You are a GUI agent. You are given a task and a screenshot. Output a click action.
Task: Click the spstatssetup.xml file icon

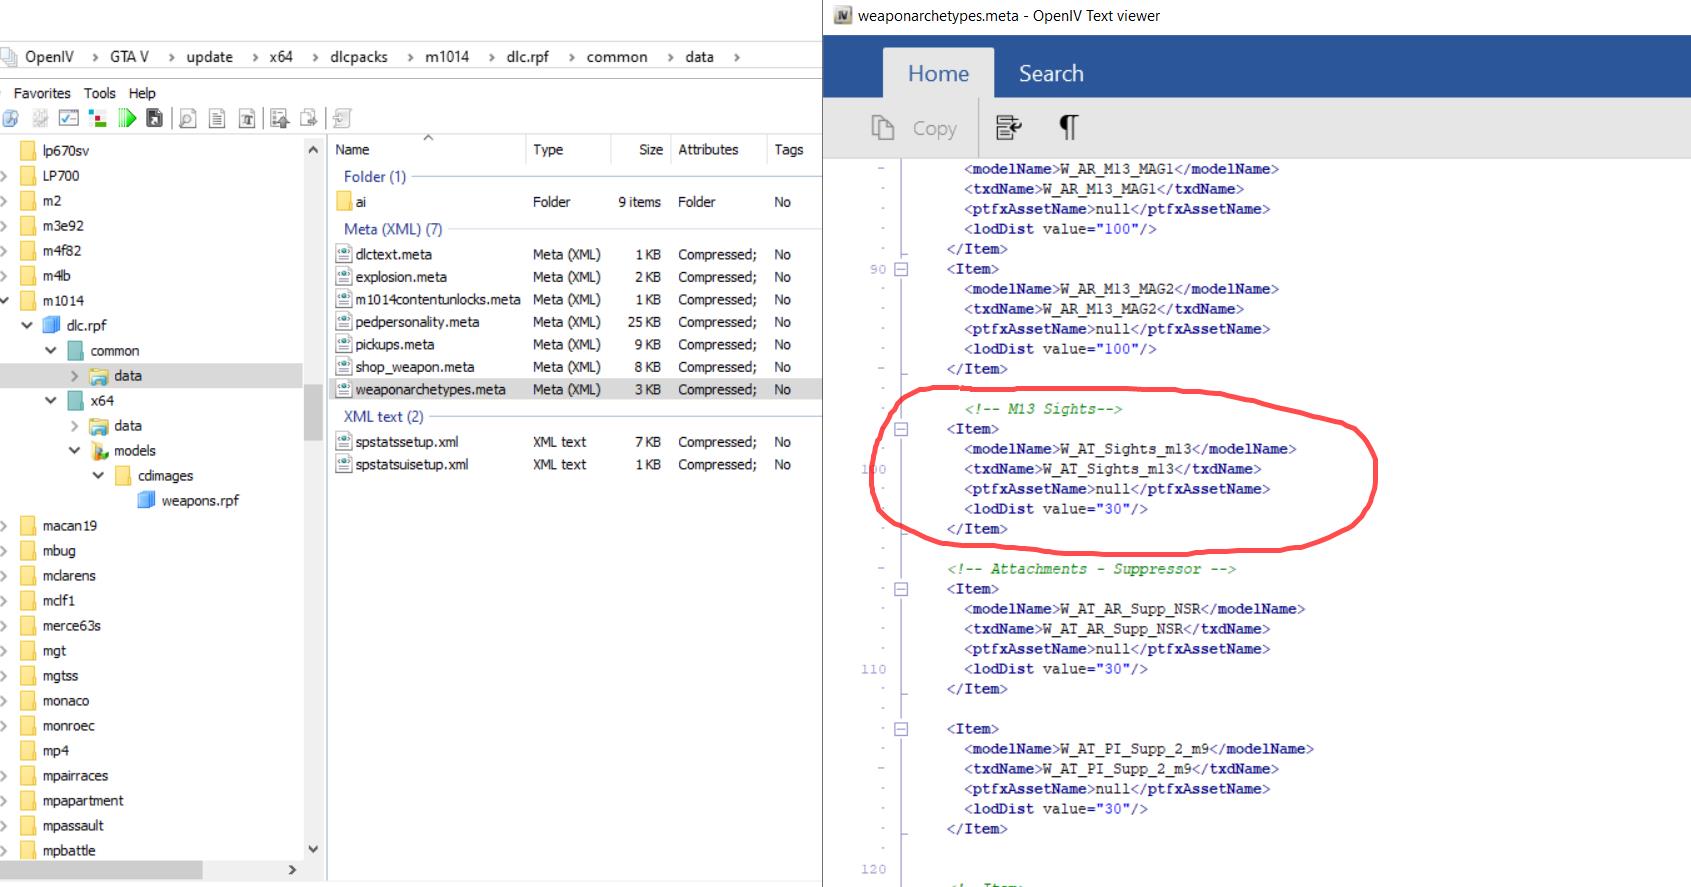click(x=344, y=441)
